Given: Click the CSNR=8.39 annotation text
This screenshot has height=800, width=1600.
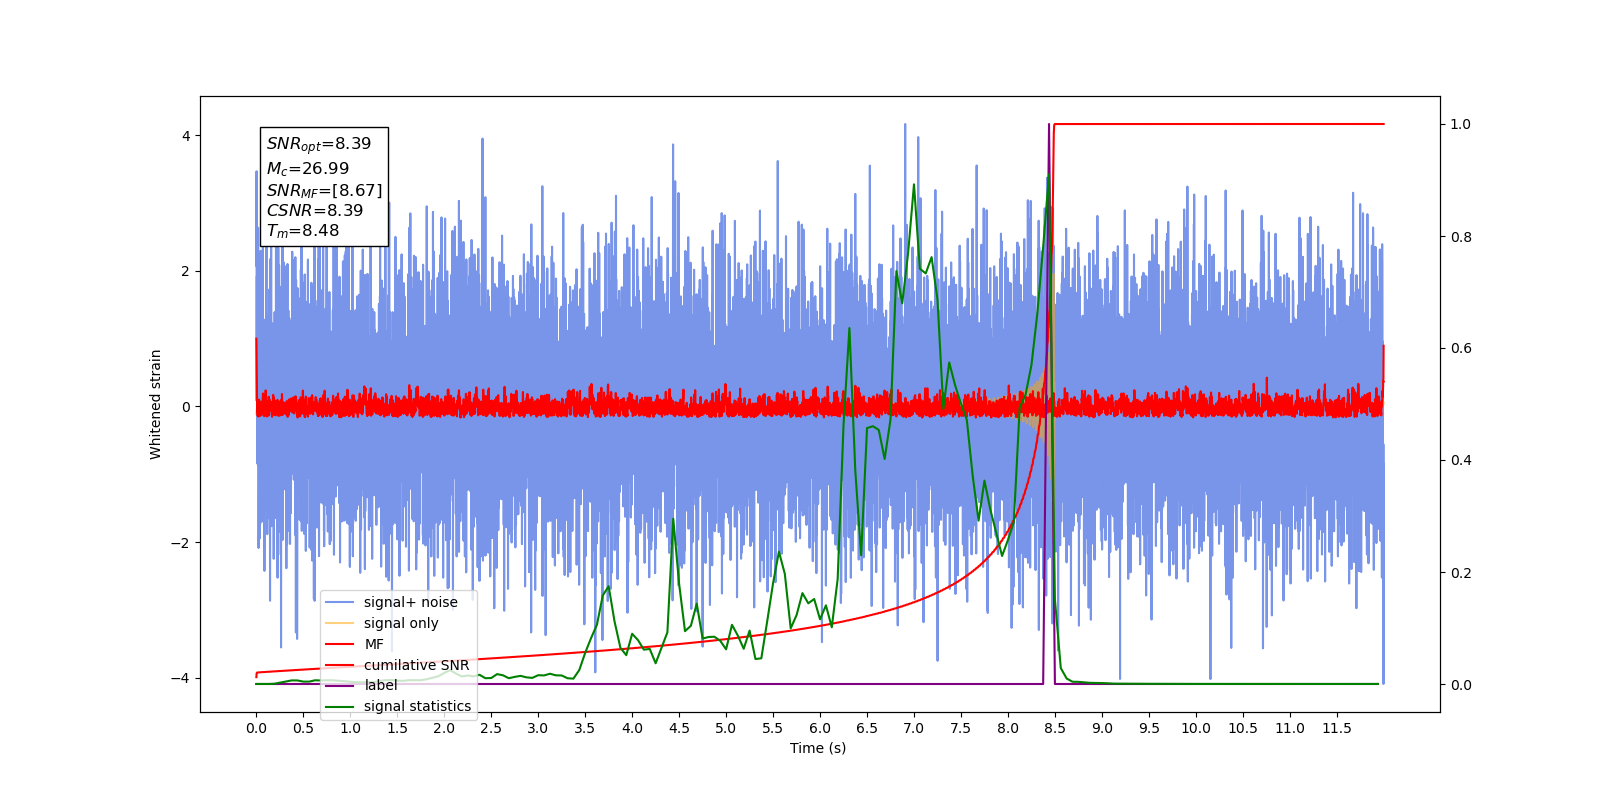Looking at the screenshot, I should coord(315,210).
